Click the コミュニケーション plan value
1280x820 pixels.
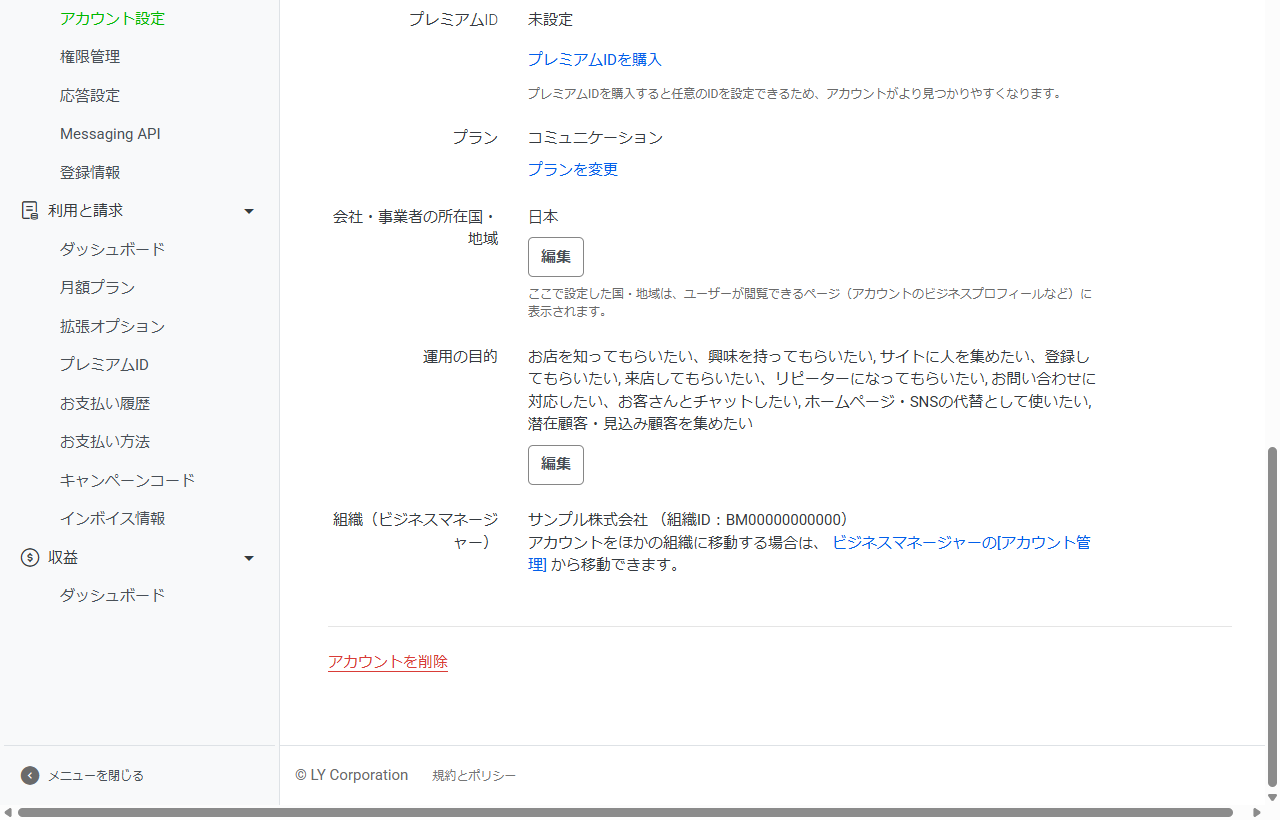tap(595, 138)
